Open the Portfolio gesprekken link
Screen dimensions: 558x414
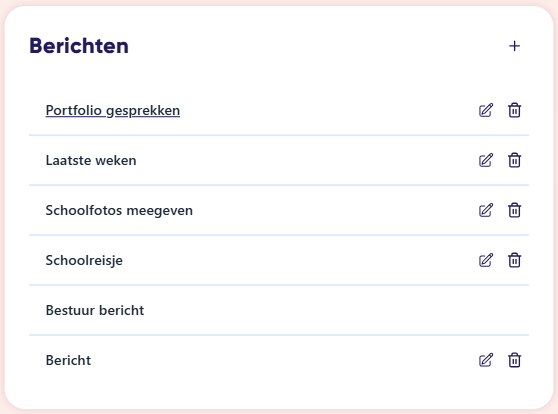tap(112, 111)
